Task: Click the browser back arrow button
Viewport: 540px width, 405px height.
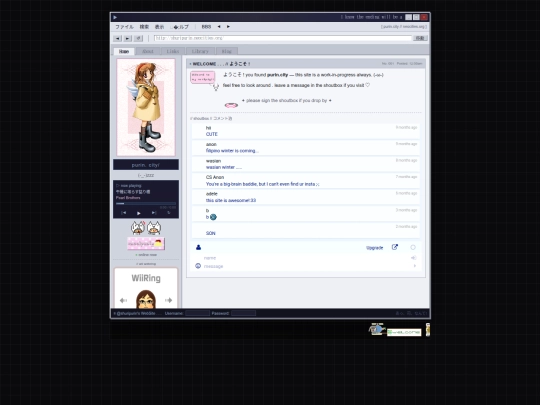Action: (x=118, y=38)
